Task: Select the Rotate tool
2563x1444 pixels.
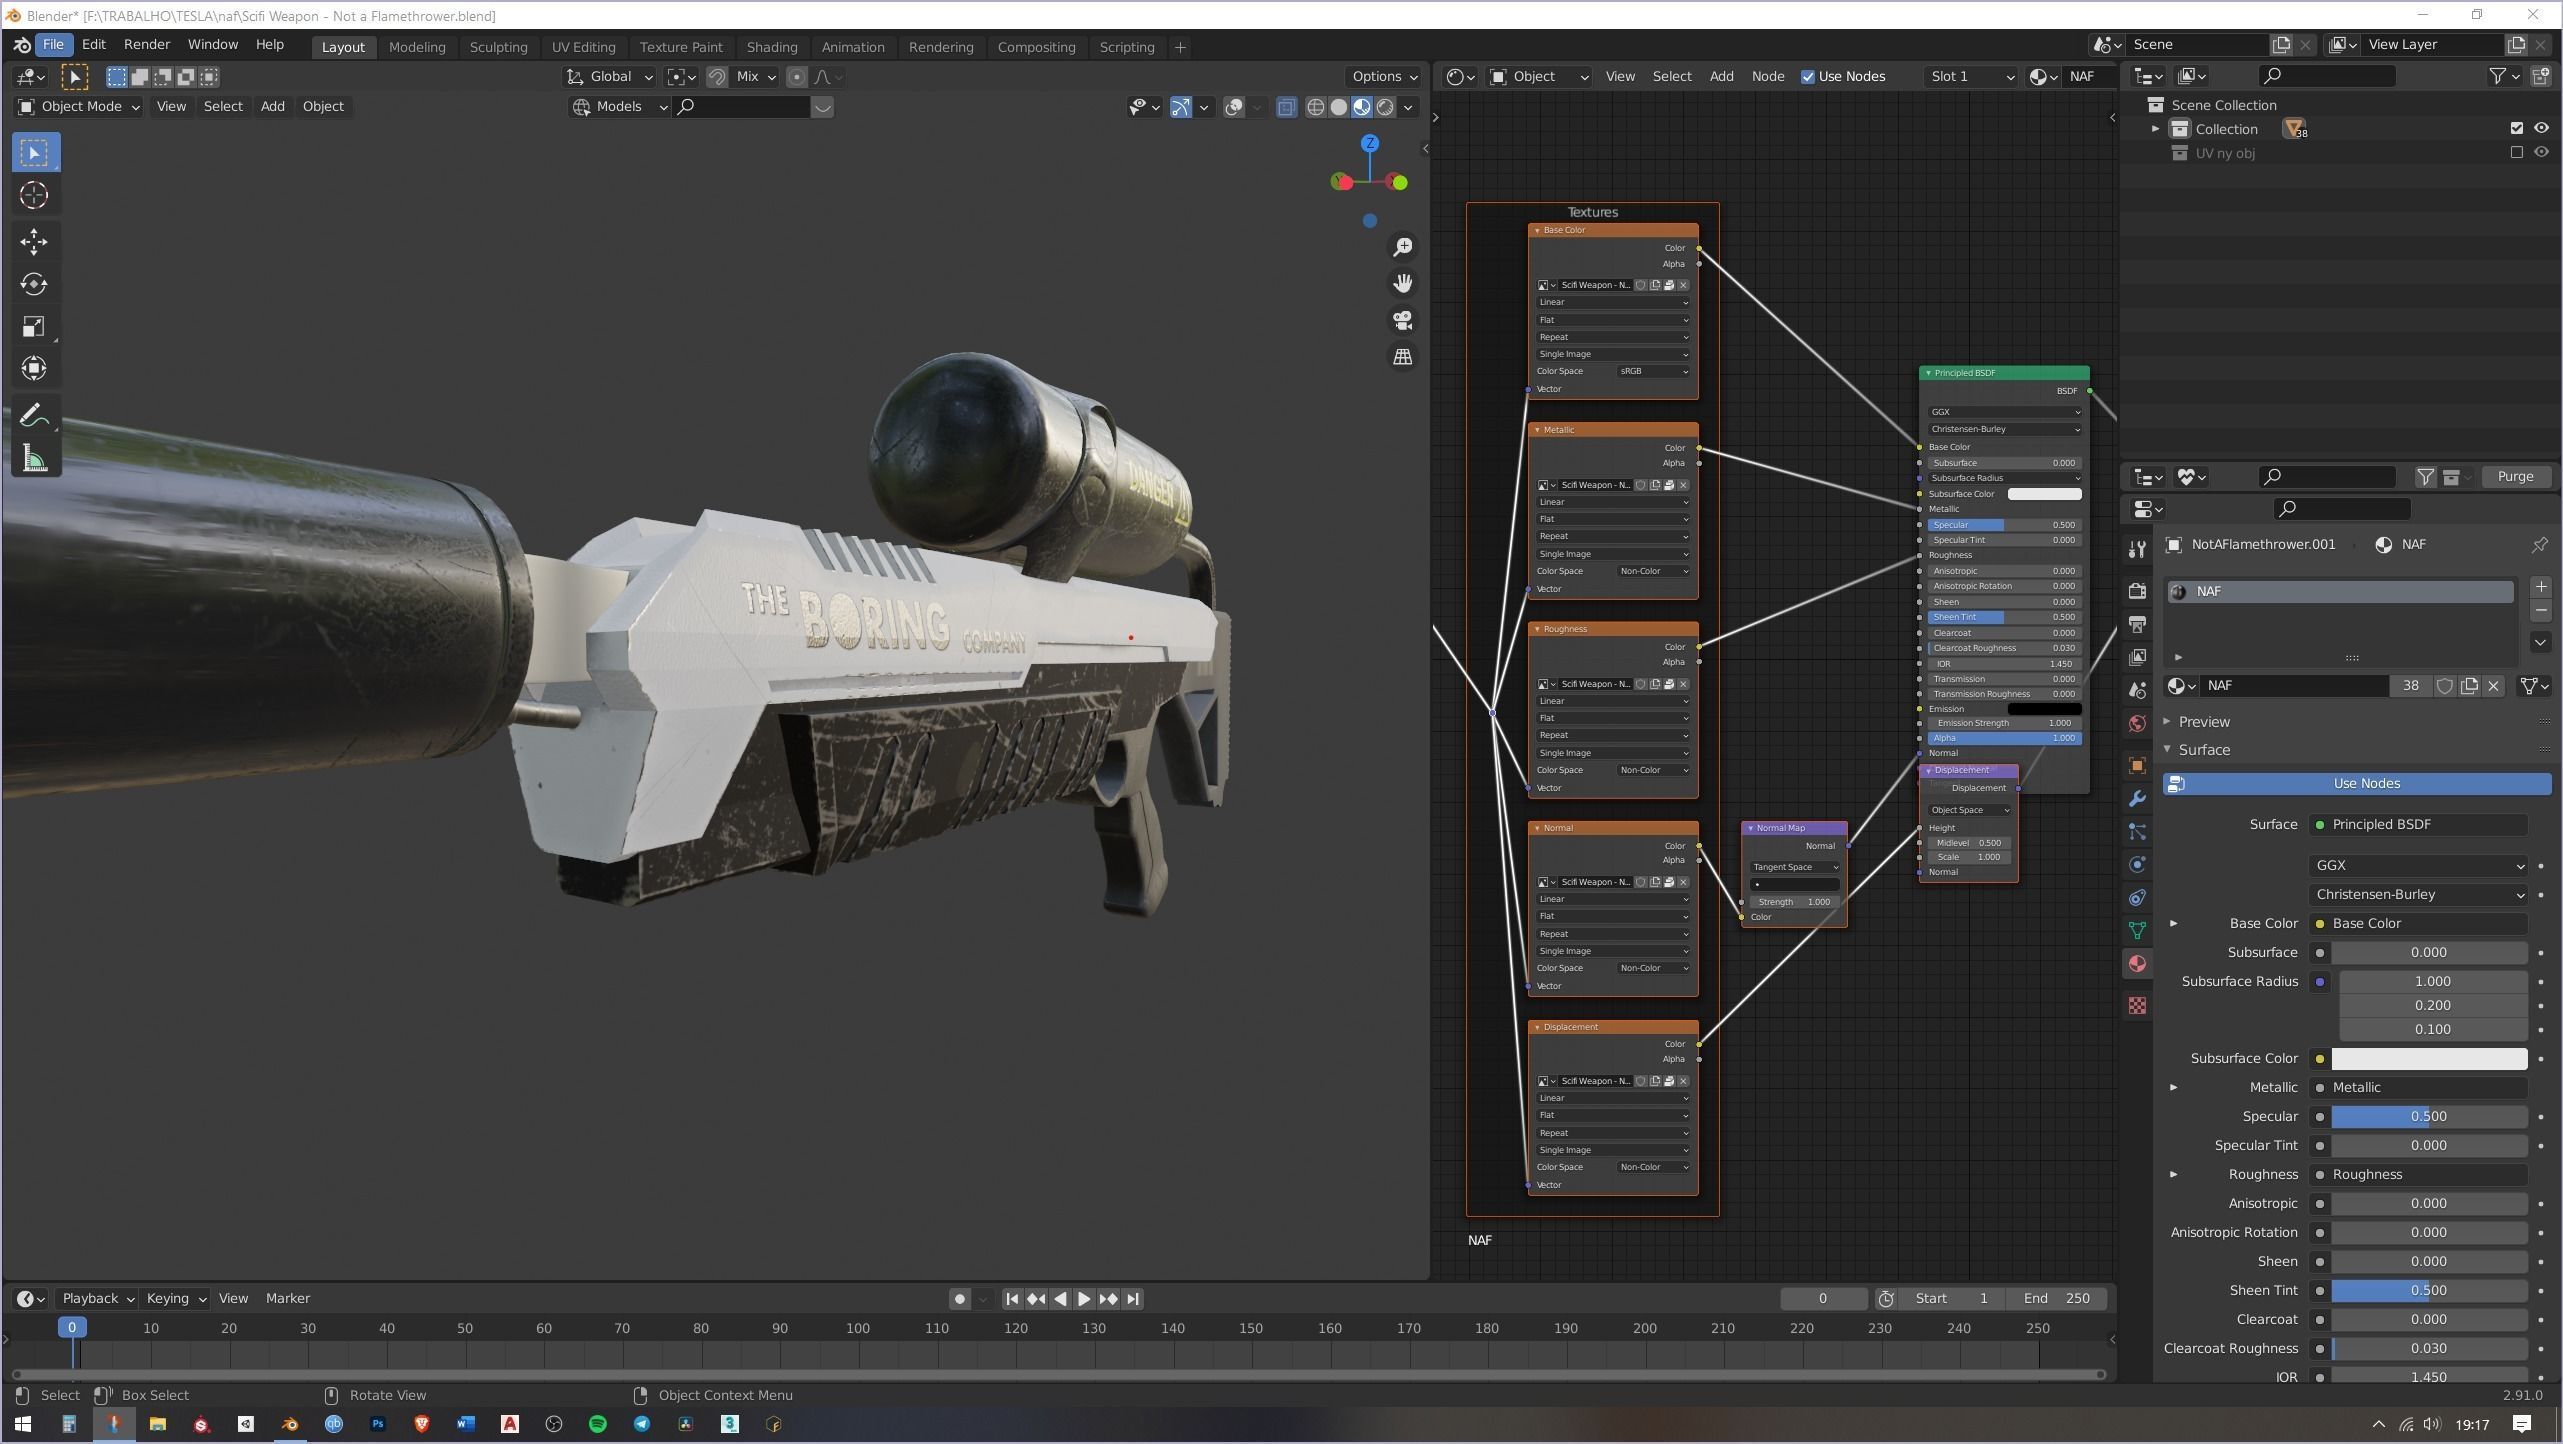Action: [35, 284]
